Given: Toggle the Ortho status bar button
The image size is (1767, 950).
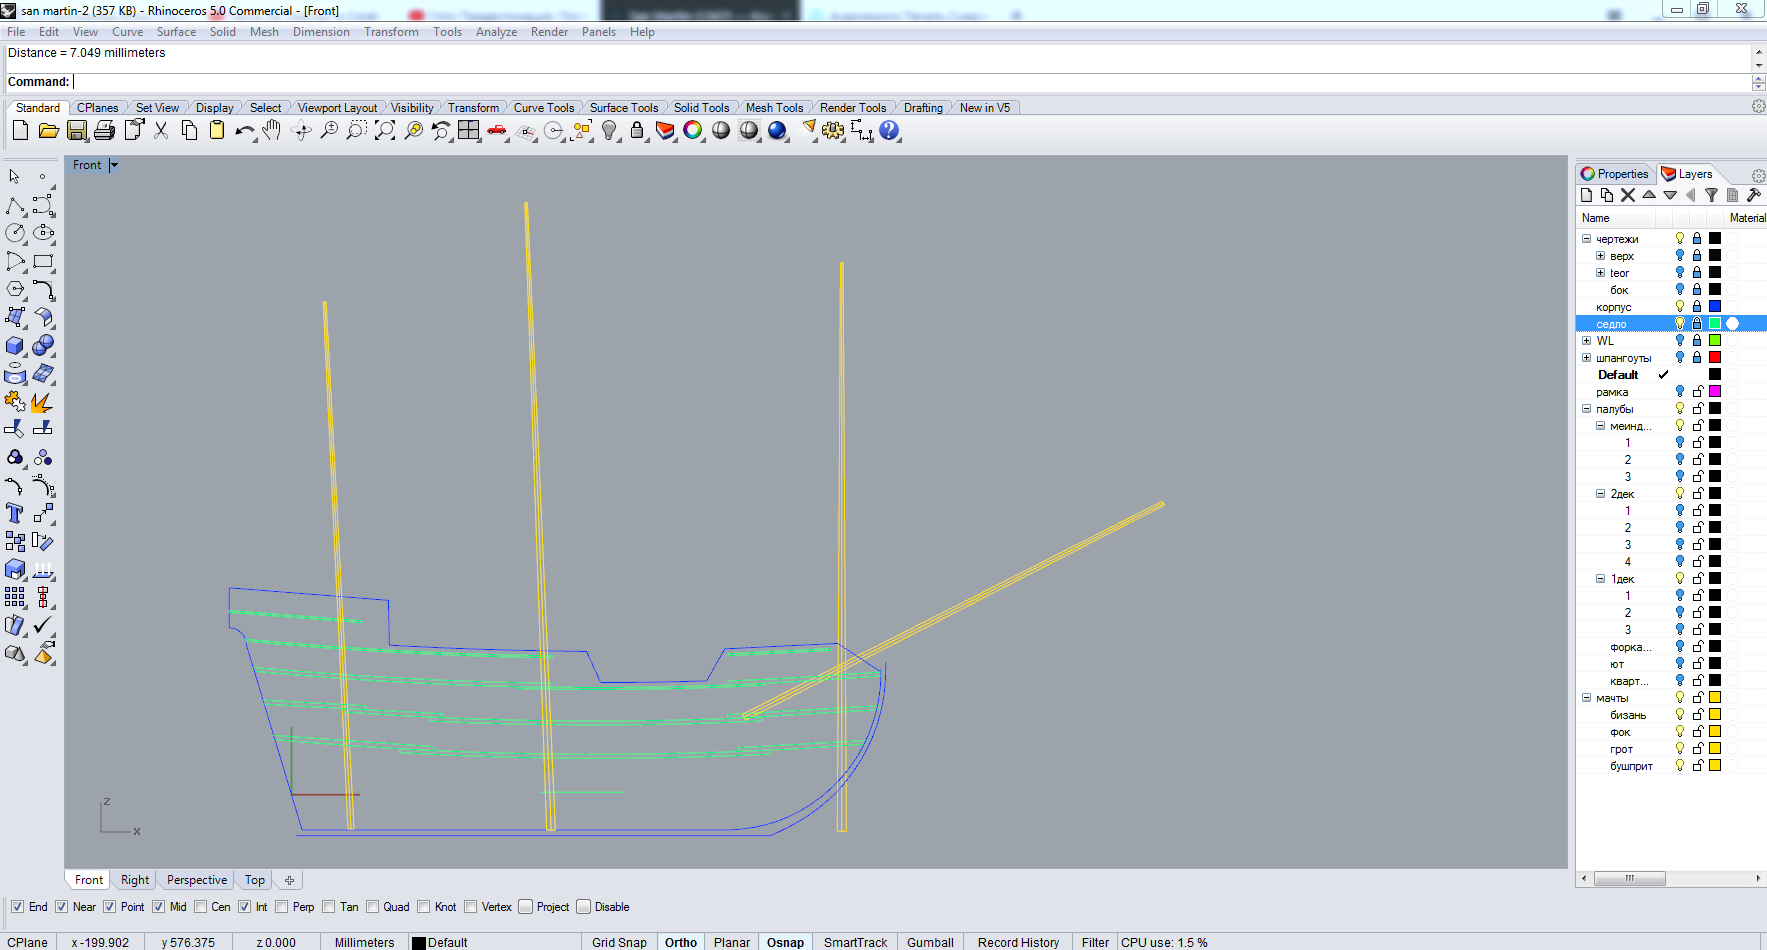Looking at the screenshot, I should pyautogui.click(x=681, y=942).
